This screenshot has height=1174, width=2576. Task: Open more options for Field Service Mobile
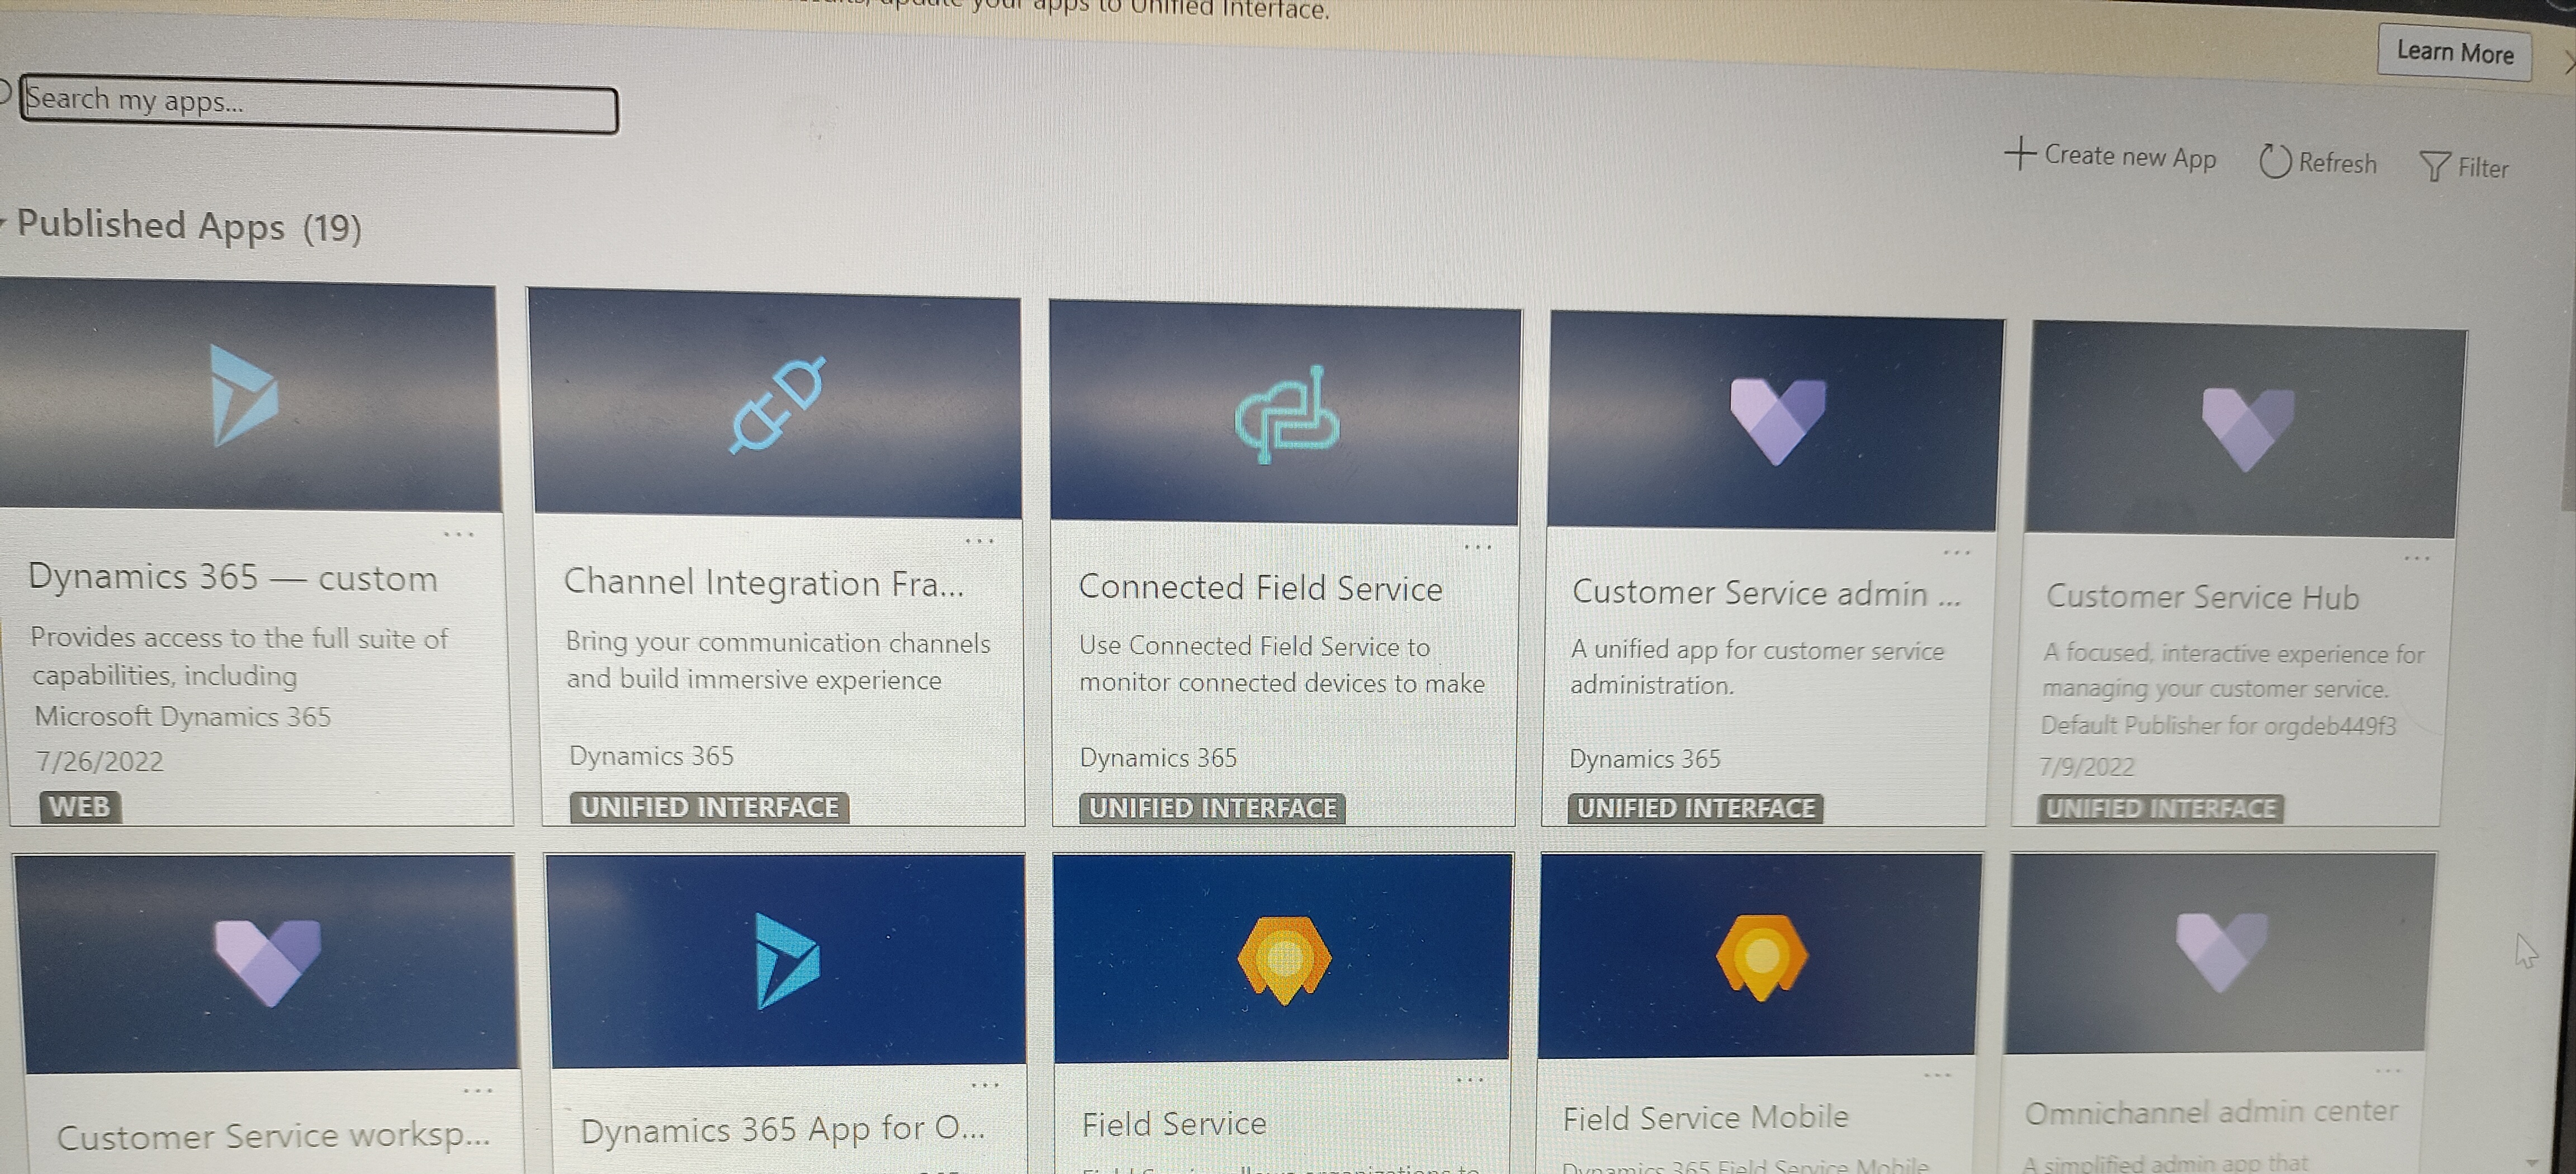[1937, 1076]
